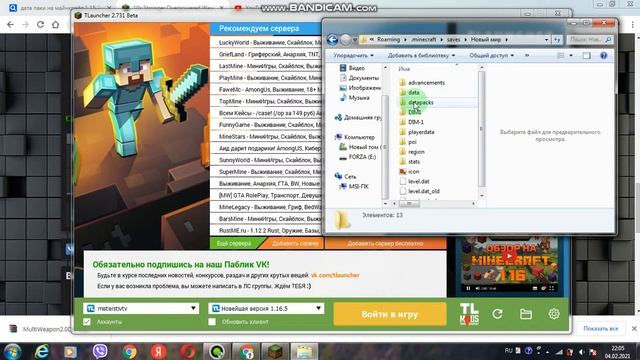Open Internet Explorer from the taskbar
Viewport: 640px width, 360px height.
(42, 351)
